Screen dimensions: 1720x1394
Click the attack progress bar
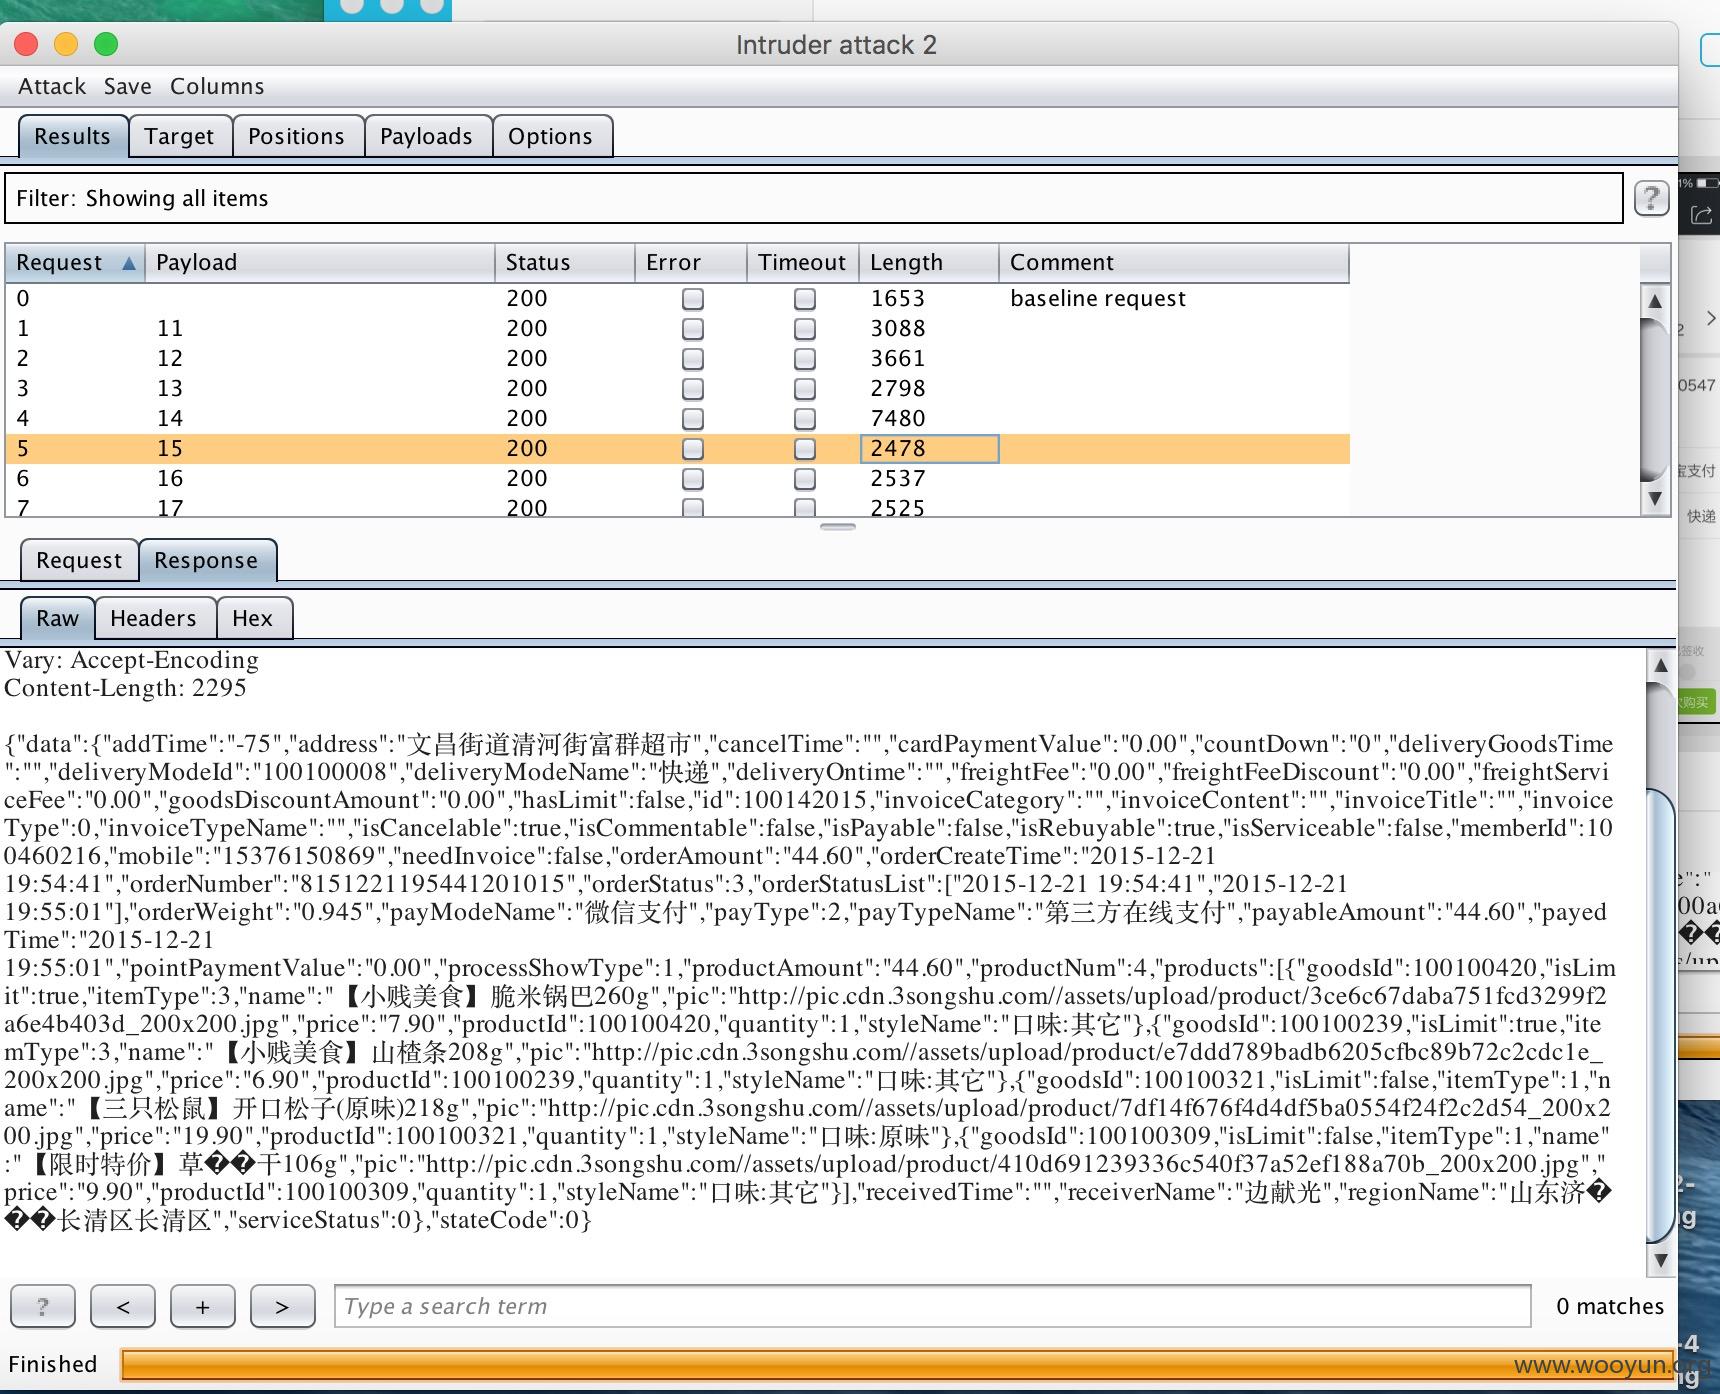click(x=897, y=1364)
